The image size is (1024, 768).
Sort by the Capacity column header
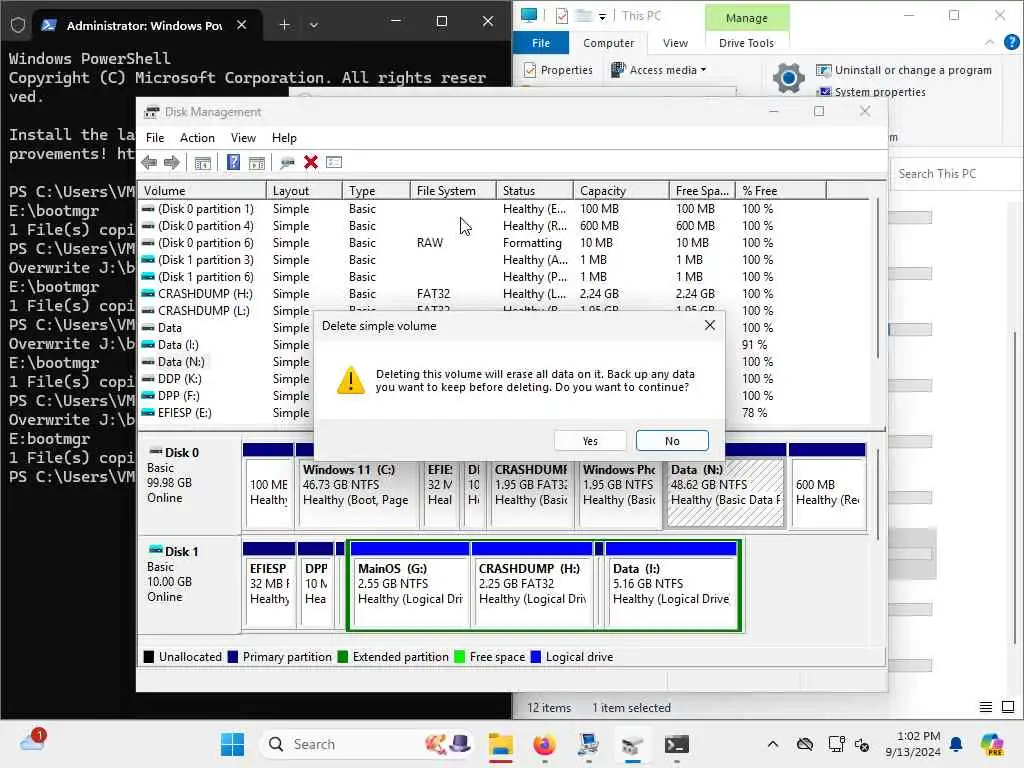[621, 191]
